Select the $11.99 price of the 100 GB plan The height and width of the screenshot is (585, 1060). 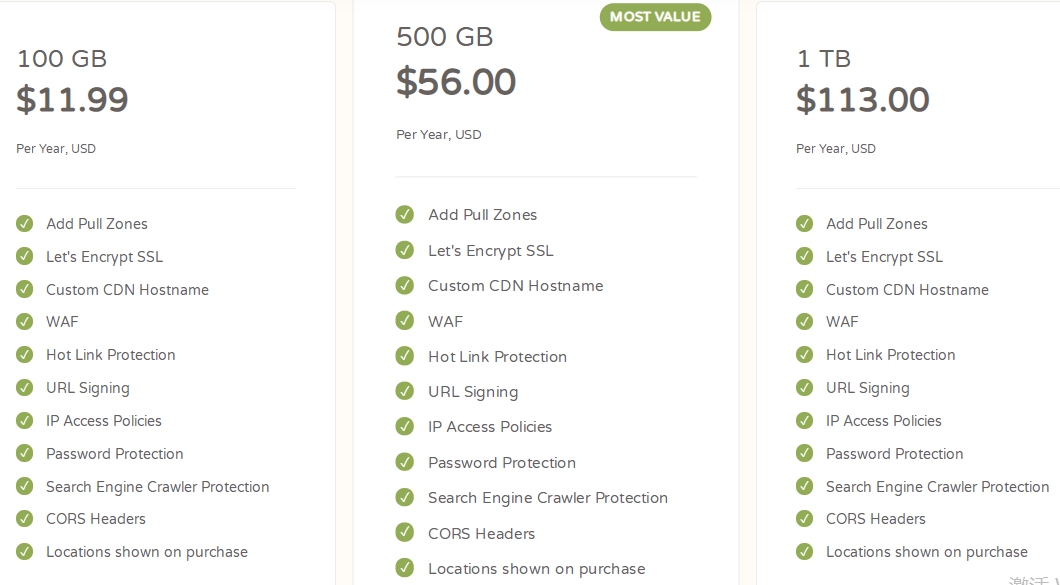click(72, 100)
